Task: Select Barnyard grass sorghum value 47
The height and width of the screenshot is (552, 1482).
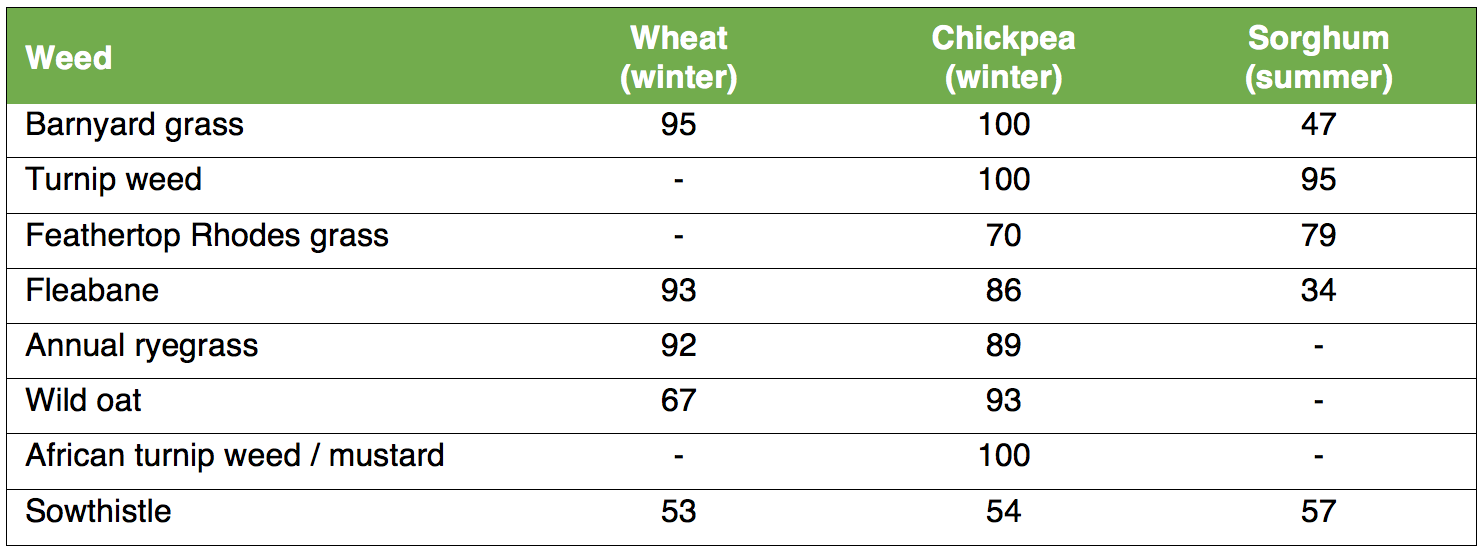Action: (x=1318, y=125)
